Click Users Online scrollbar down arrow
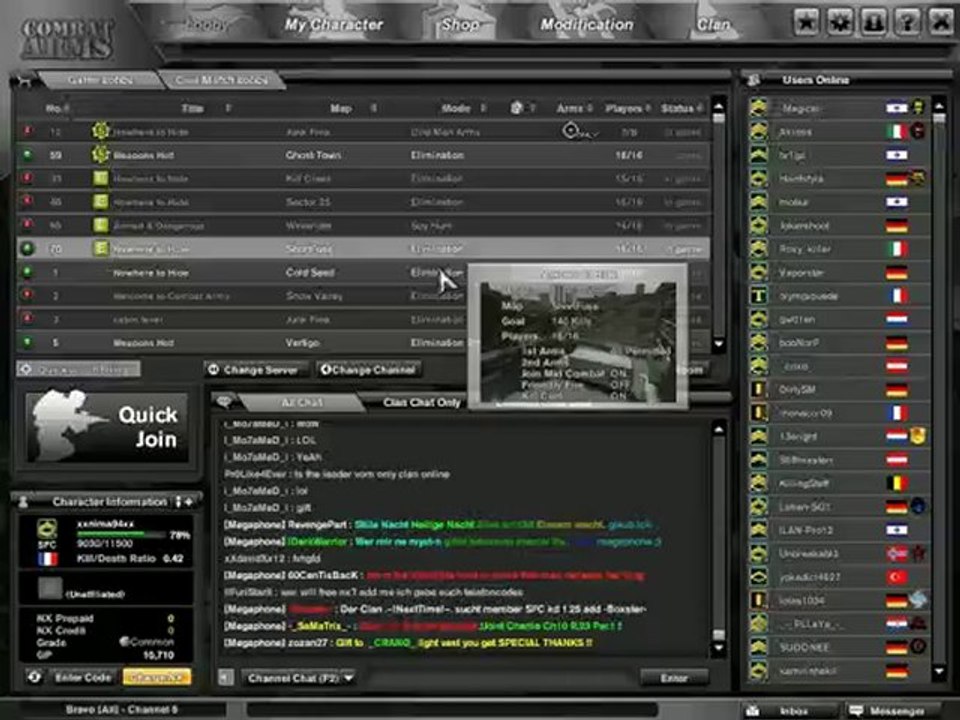 [939, 672]
